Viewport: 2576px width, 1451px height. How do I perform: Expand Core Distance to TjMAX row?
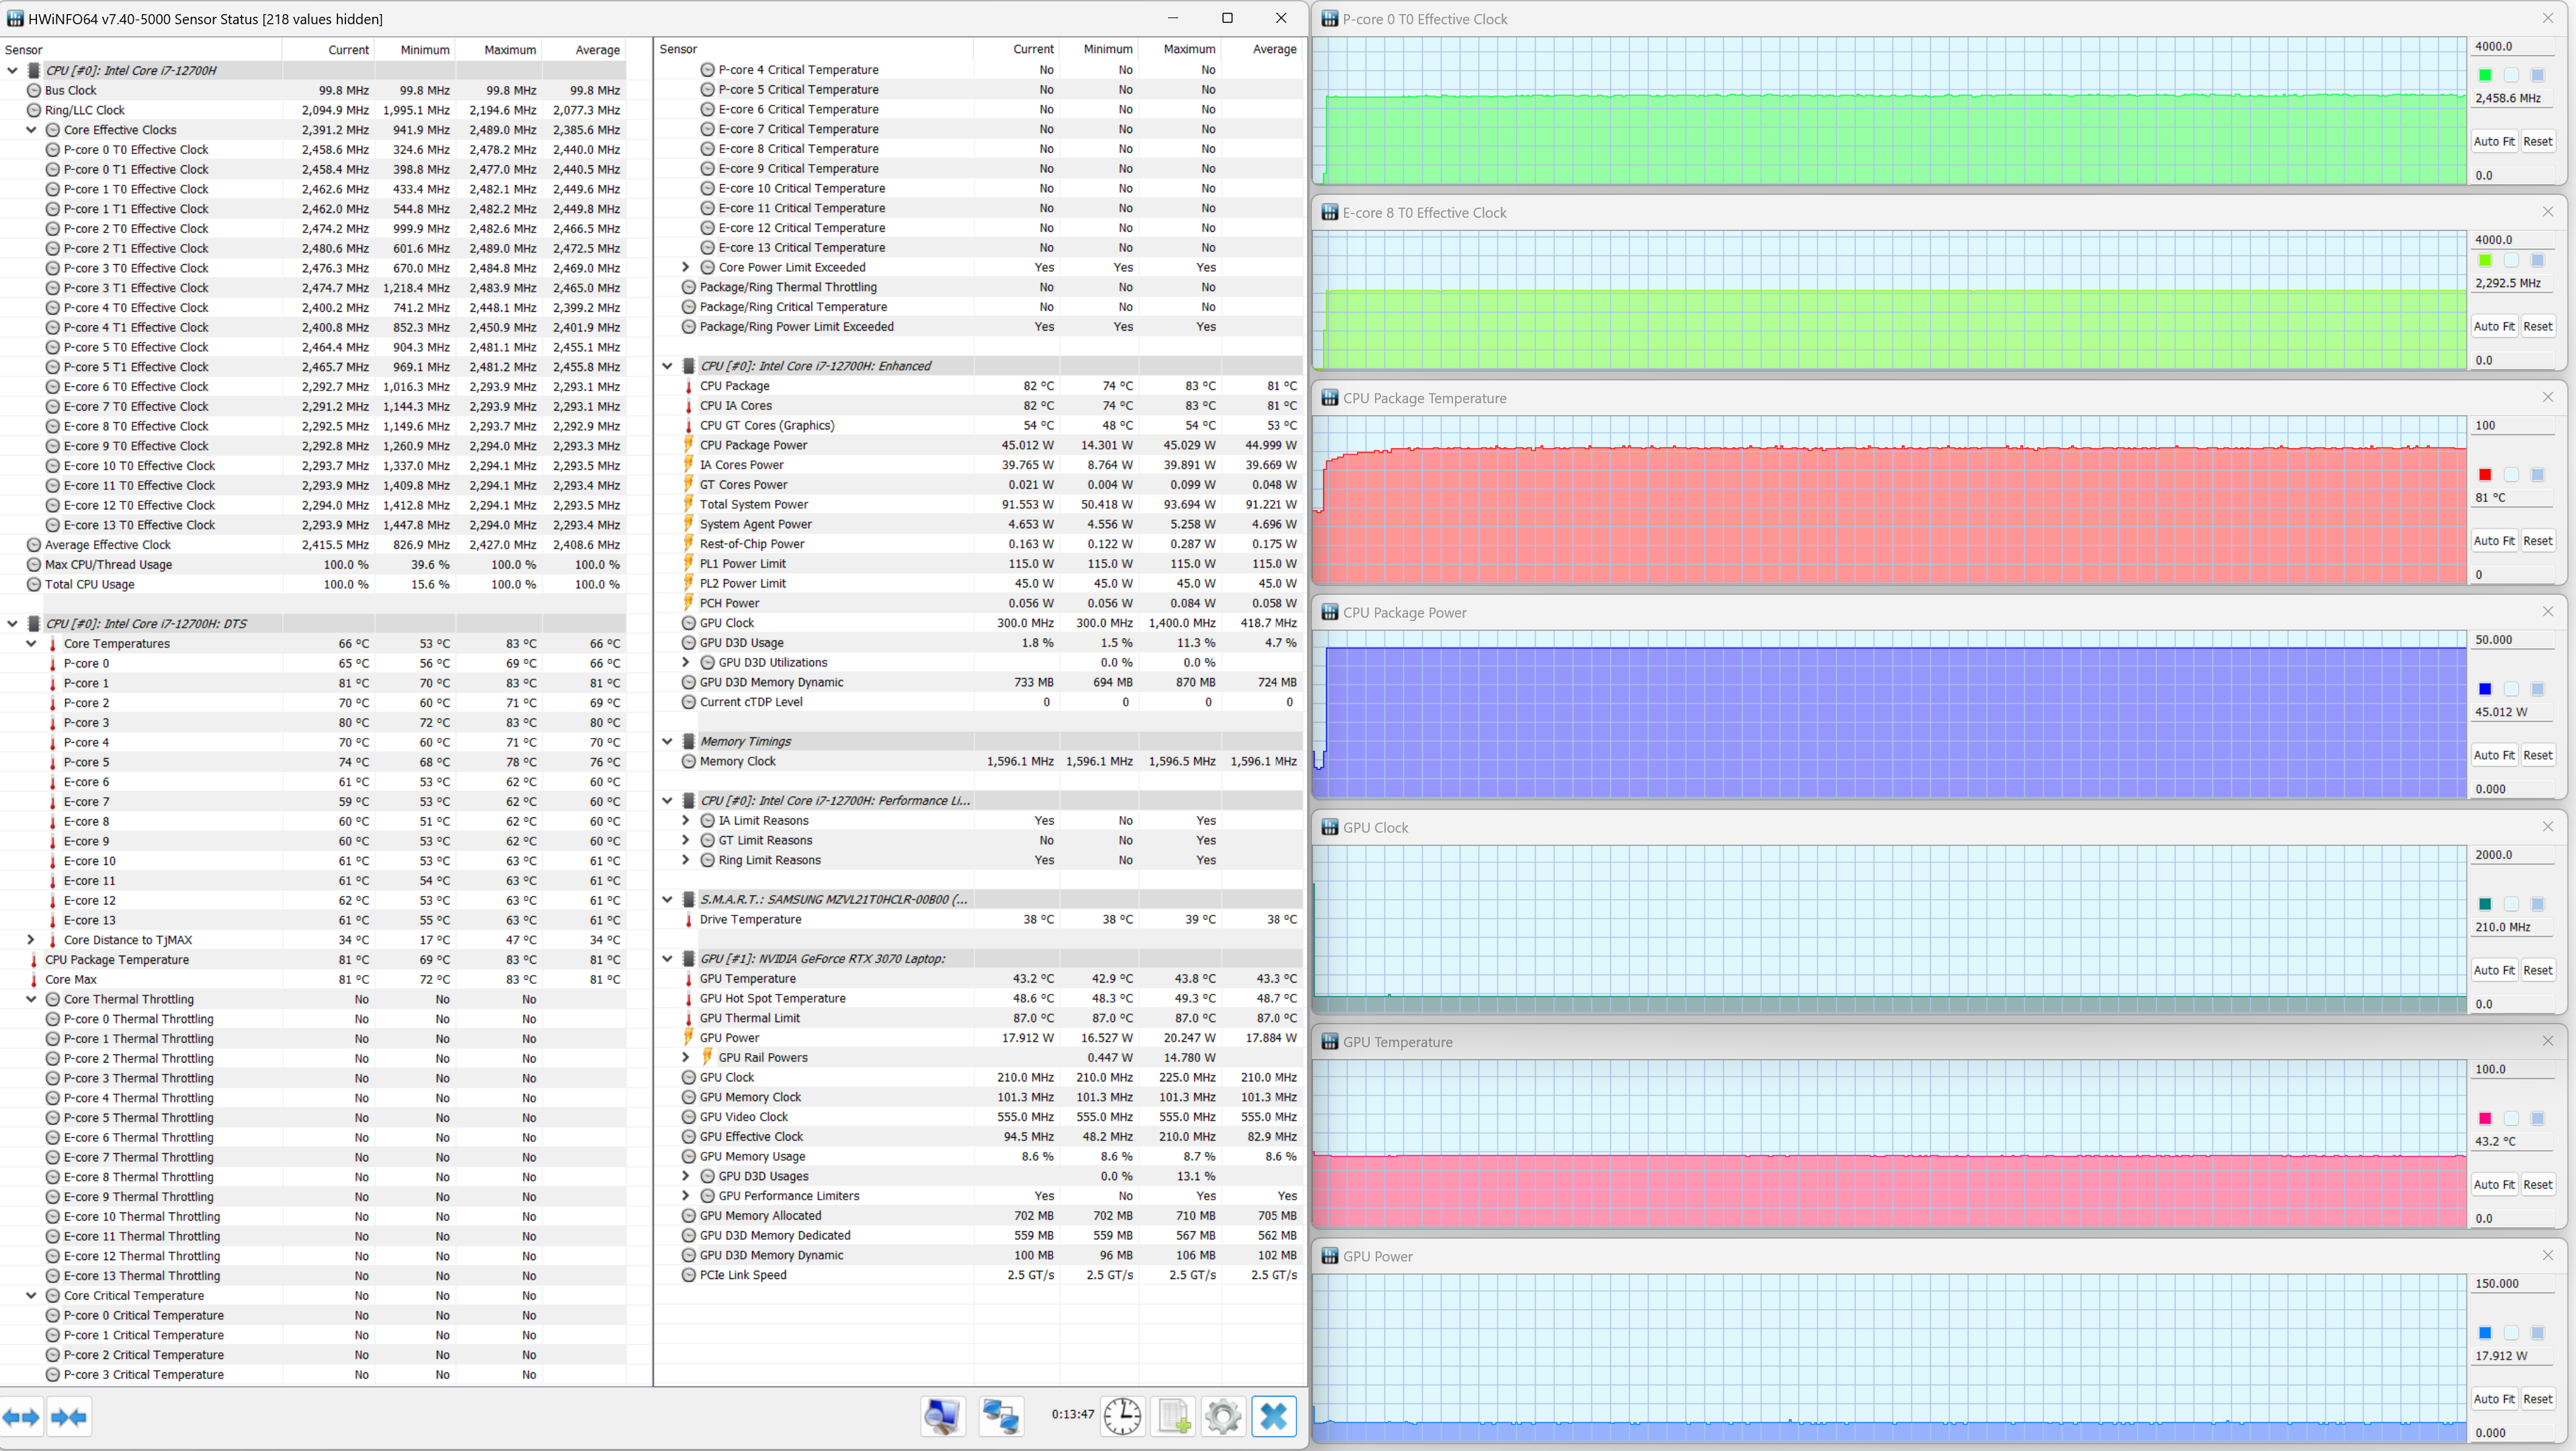point(31,940)
